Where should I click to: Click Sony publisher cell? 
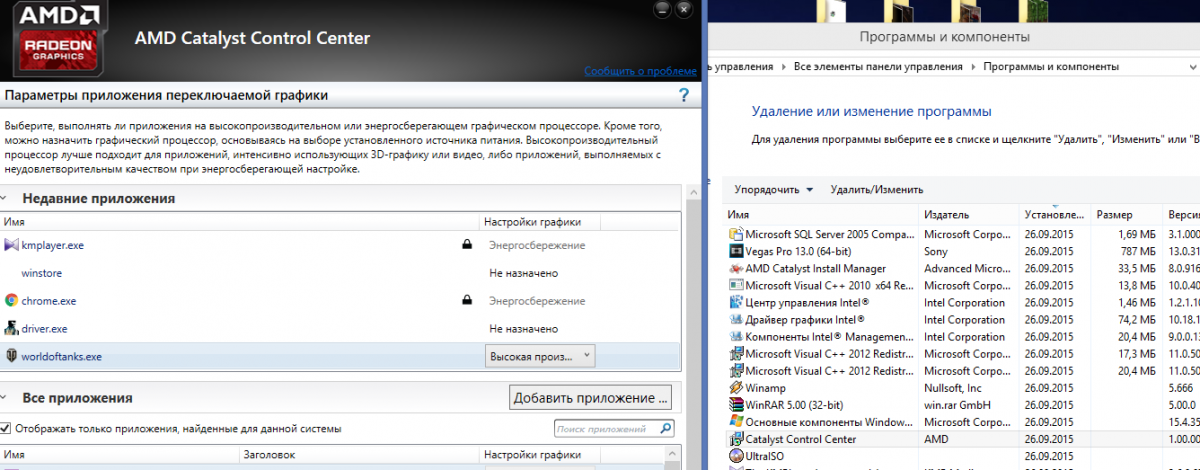936,251
